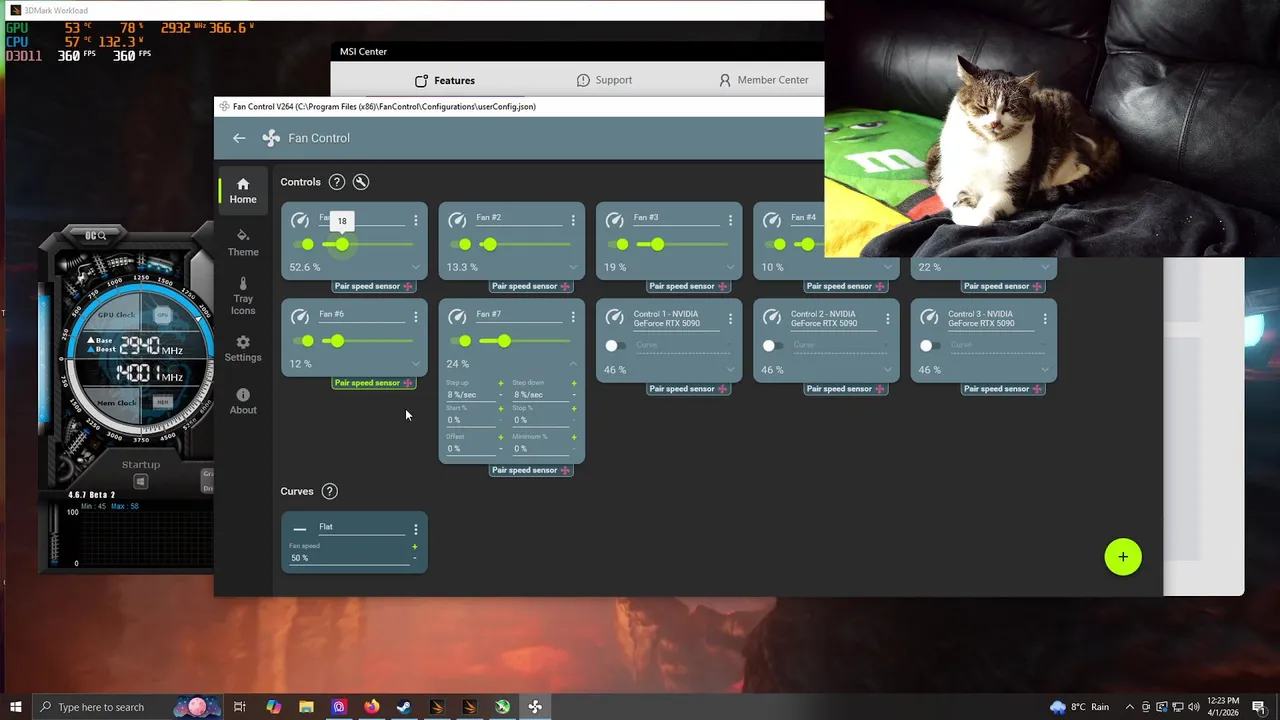Viewport: 1280px width, 720px height.
Task: Enable Control 1 NVIDIA switch
Action: [x=614, y=345]
